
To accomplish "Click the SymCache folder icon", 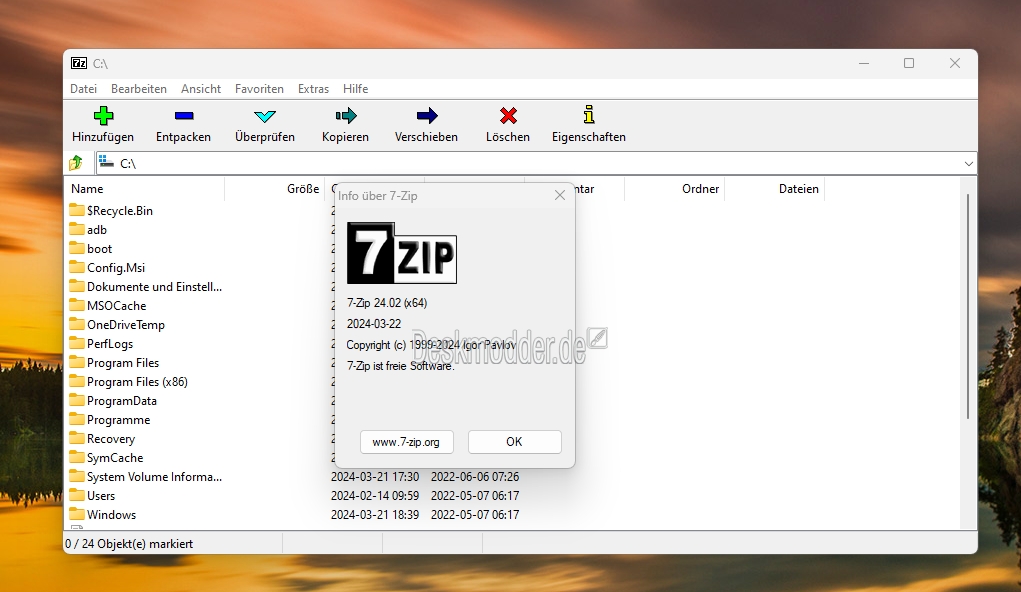I will pos(77,457).
